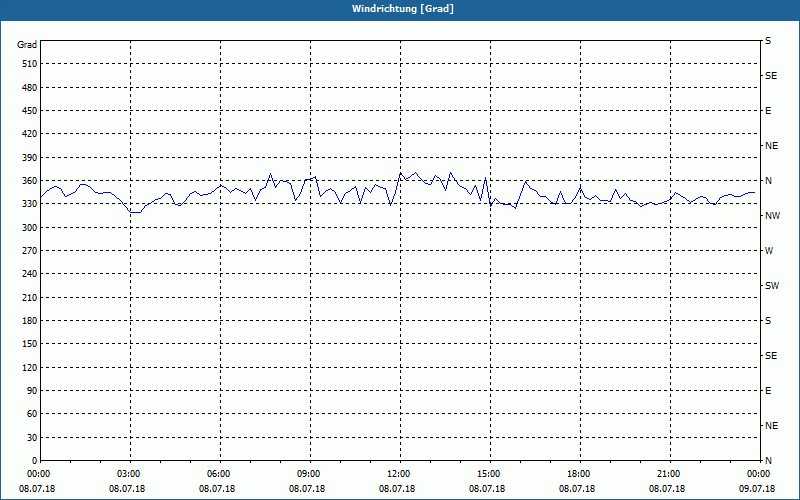
Task: Click the 300 y-axis value
Action: pos(30,228)
